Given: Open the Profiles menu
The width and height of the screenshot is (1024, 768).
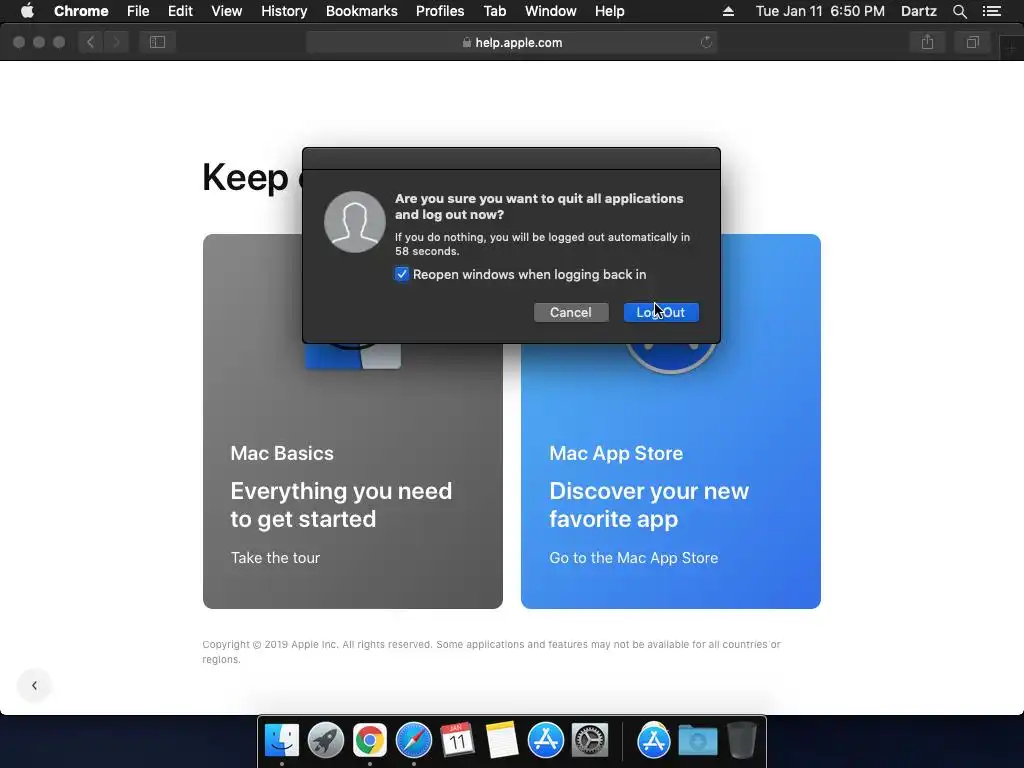Looking at the screenshot, I should (440, 11).
